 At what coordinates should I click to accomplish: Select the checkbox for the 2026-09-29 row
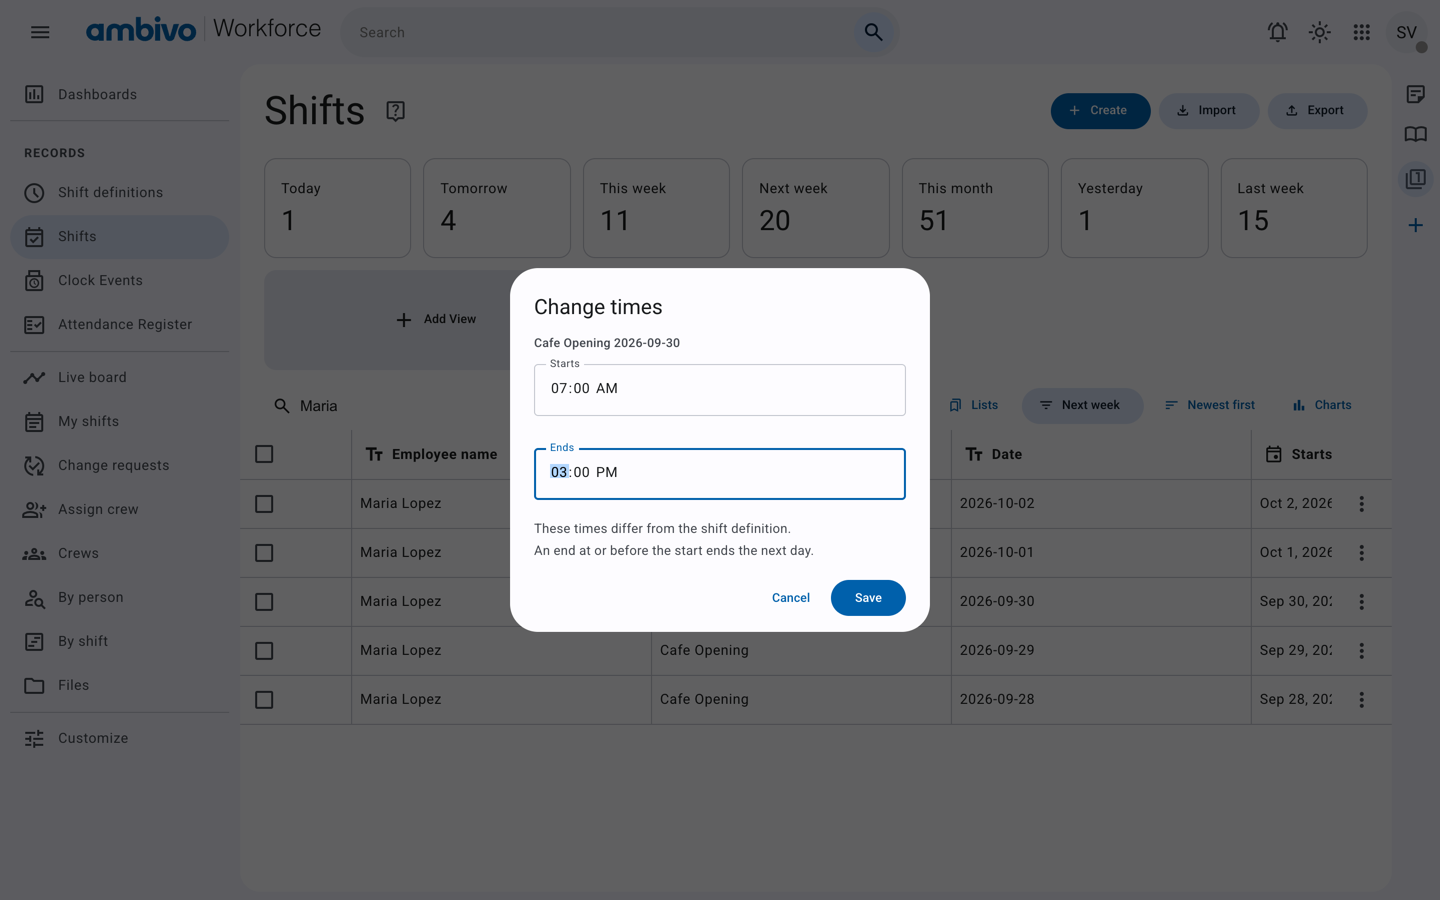tap(264, 651)
